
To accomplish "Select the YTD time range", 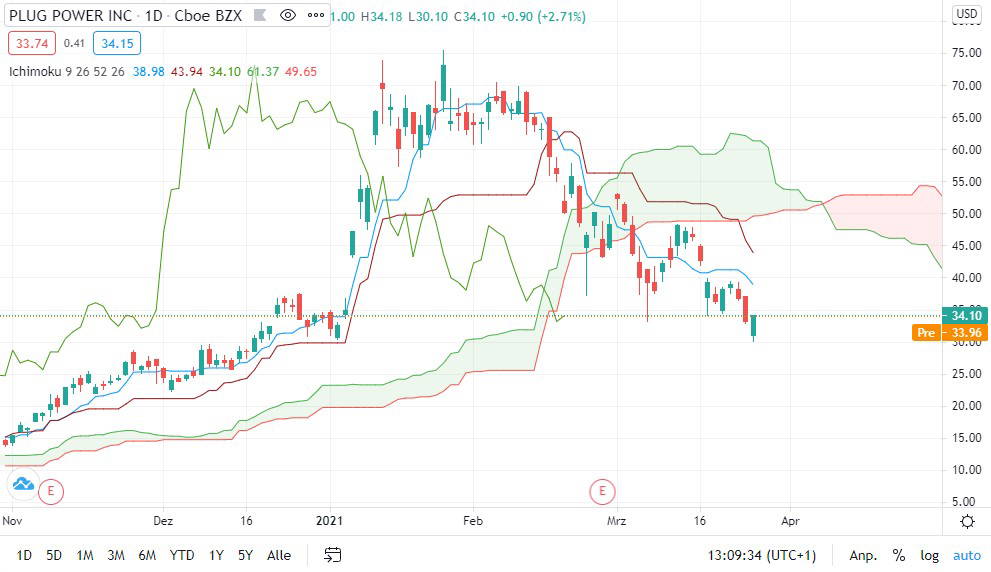I will click(x=182, y=555).
